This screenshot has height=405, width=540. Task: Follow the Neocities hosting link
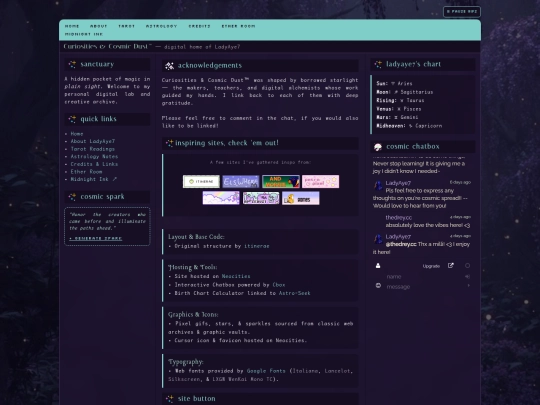click(x=236, y=276)
